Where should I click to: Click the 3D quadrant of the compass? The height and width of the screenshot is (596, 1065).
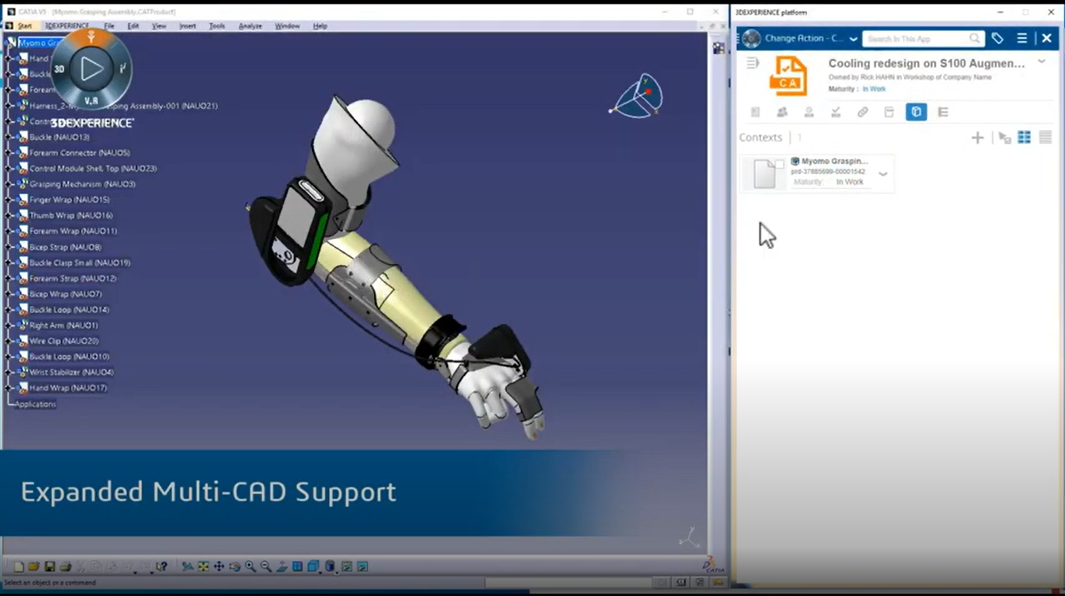pos(60,69)
